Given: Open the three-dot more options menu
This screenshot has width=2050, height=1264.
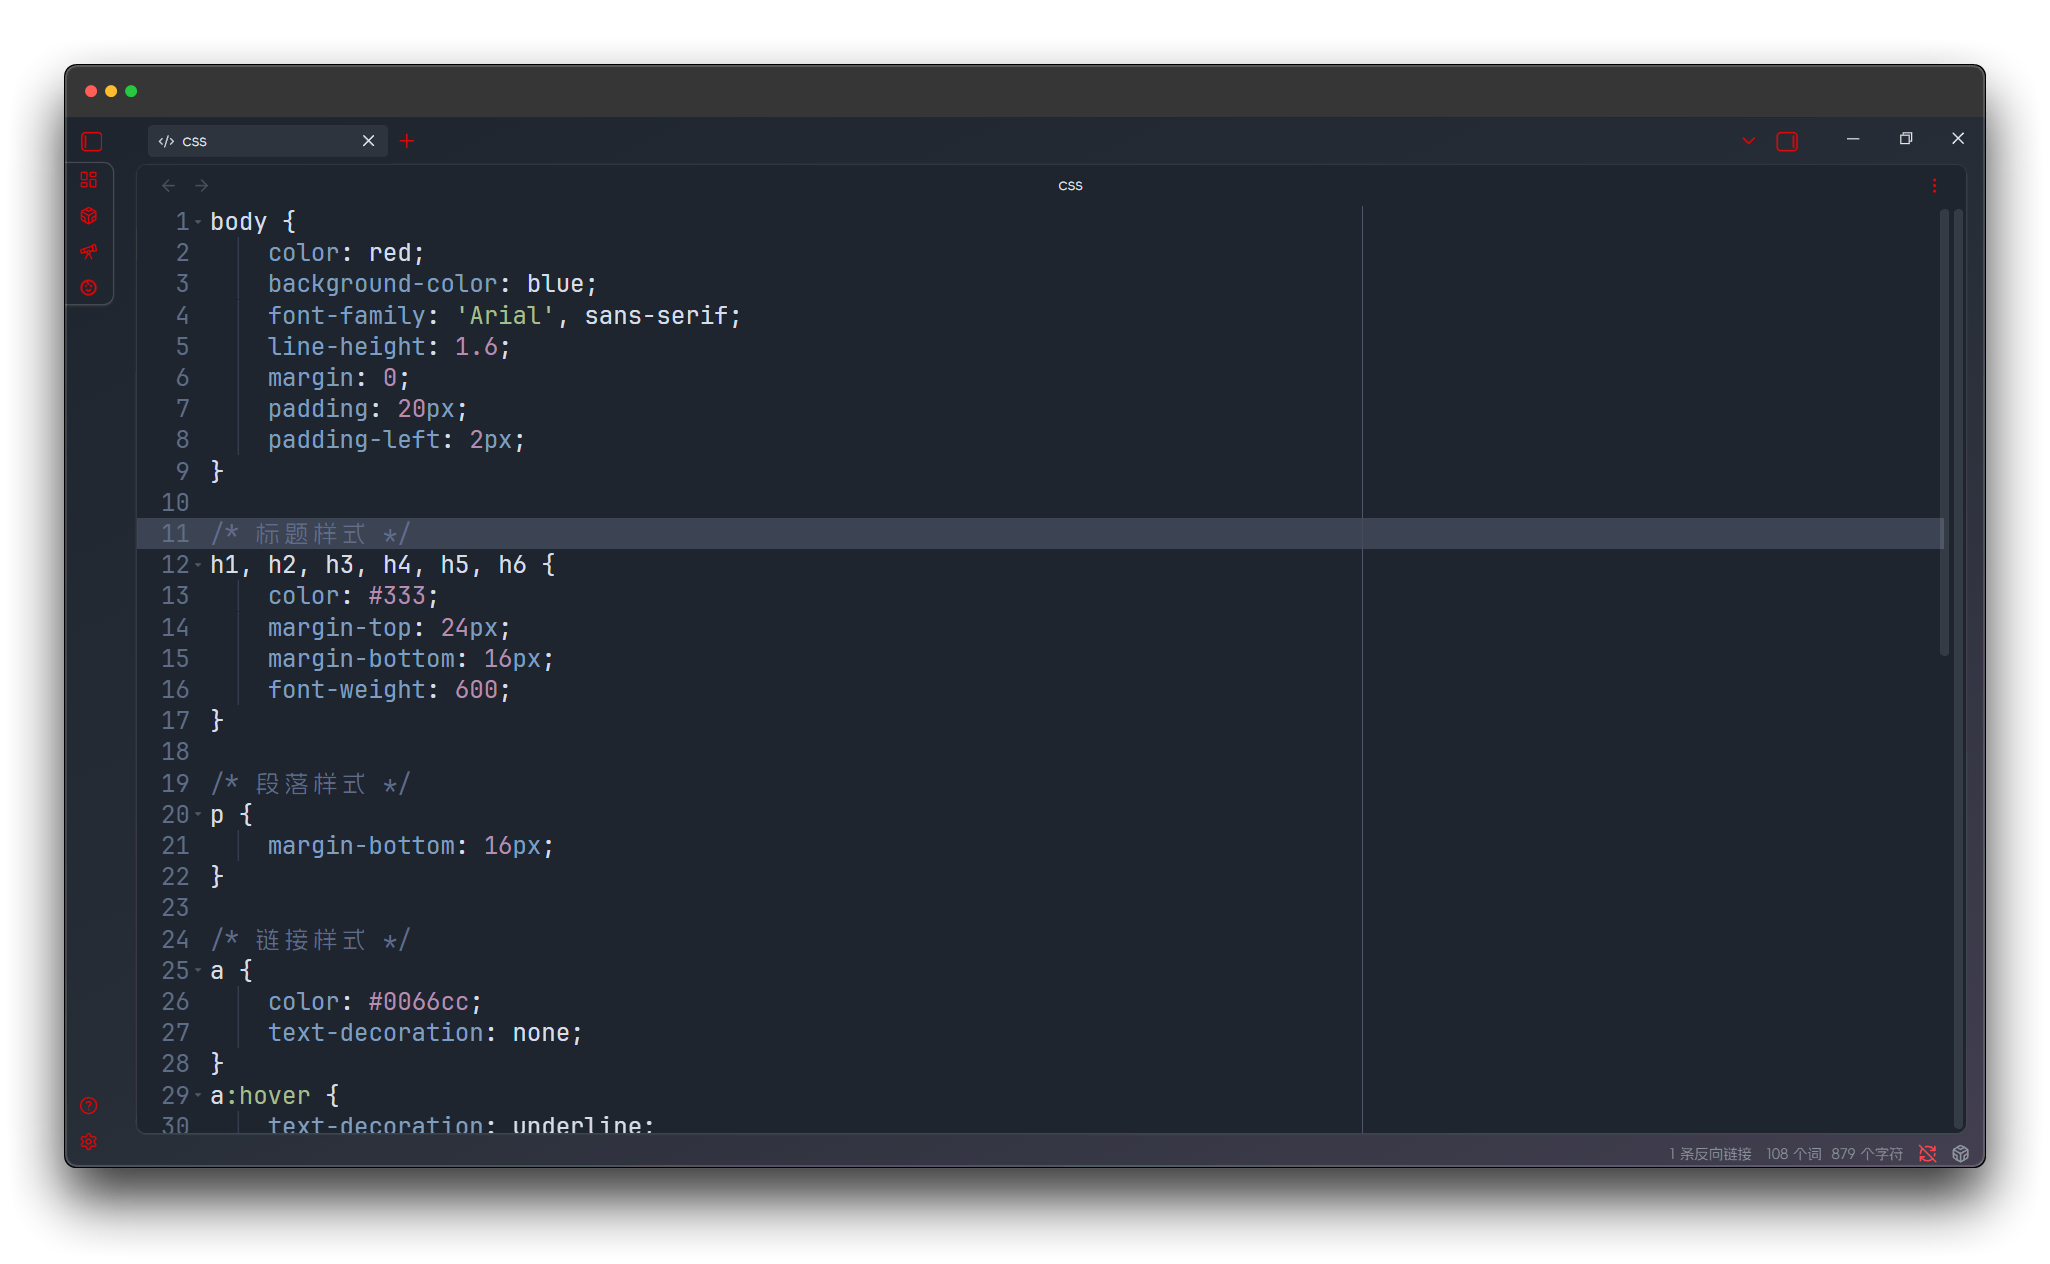Looking at the screenshot, I should pos(1934,186).
